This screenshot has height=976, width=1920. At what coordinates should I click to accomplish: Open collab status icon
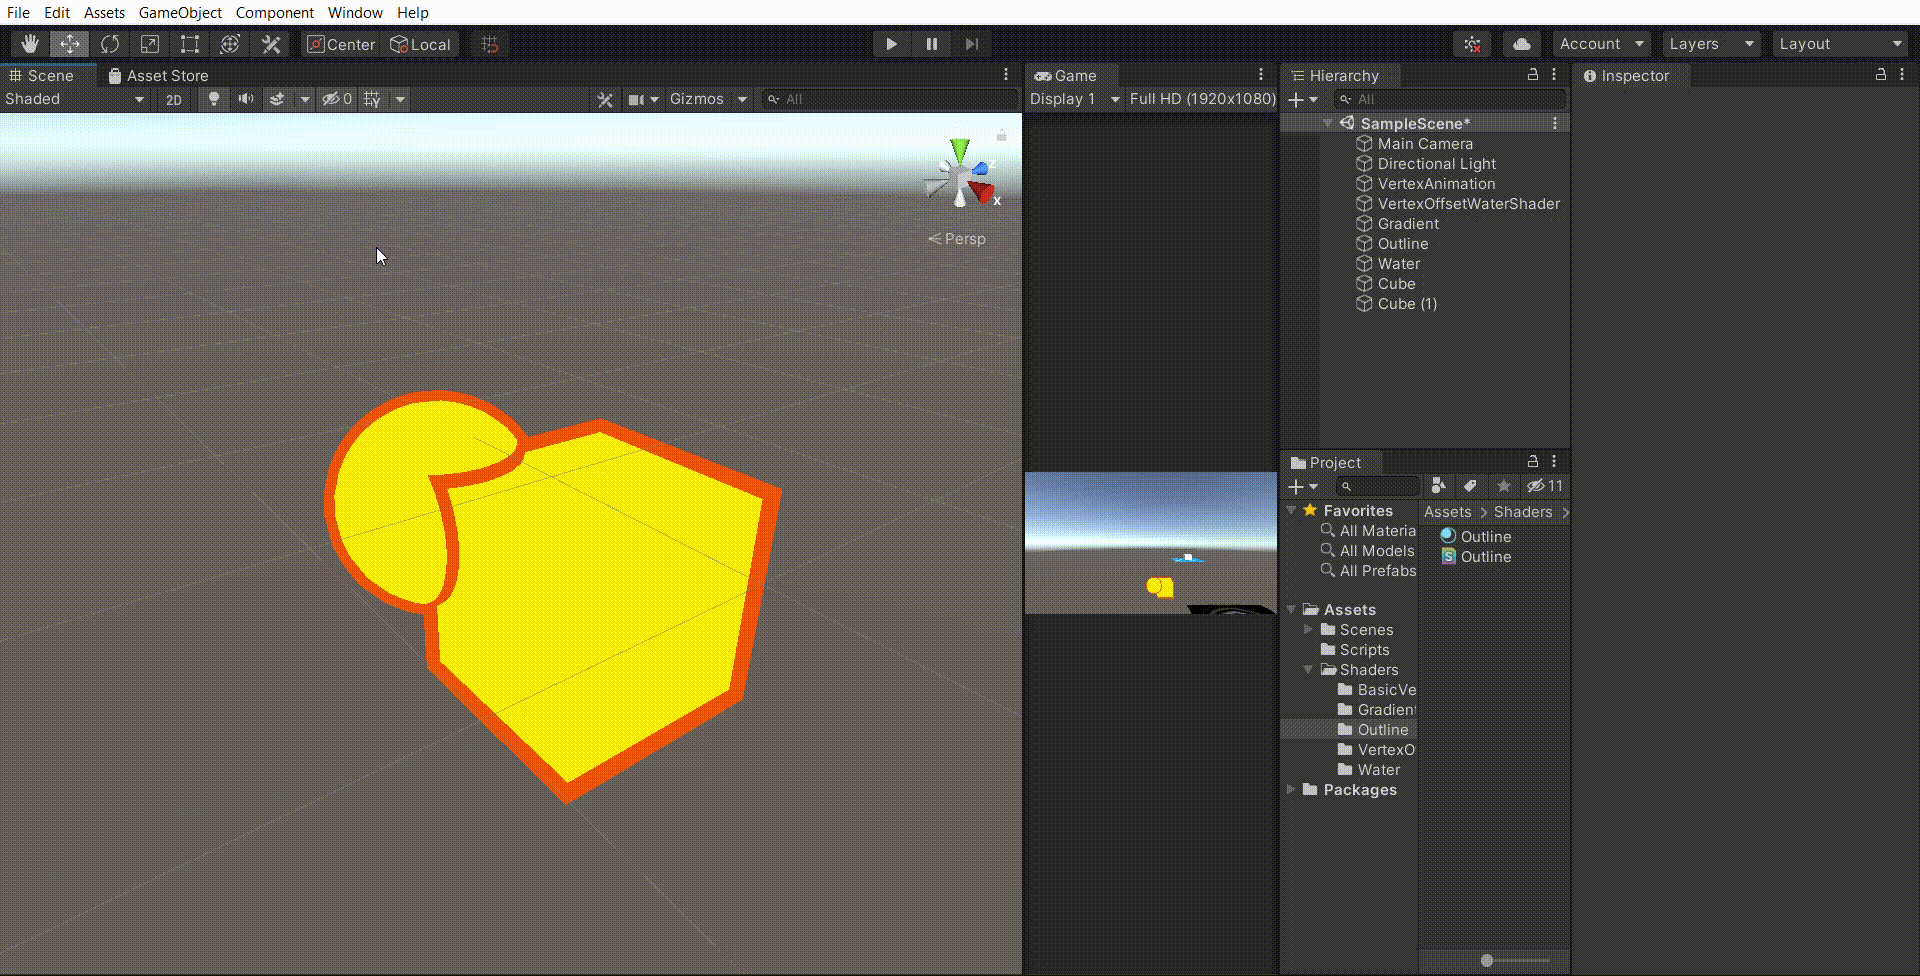(1472, 44)
